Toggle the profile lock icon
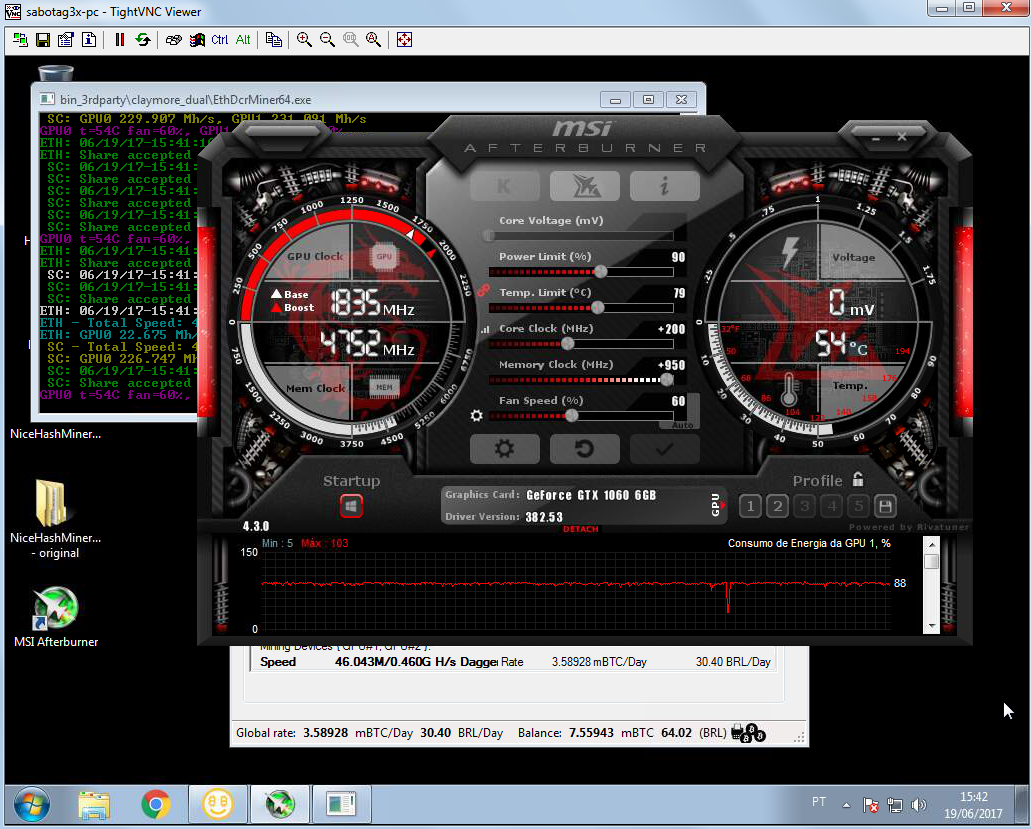The image size is (1031, 829). tap(858, 479)
